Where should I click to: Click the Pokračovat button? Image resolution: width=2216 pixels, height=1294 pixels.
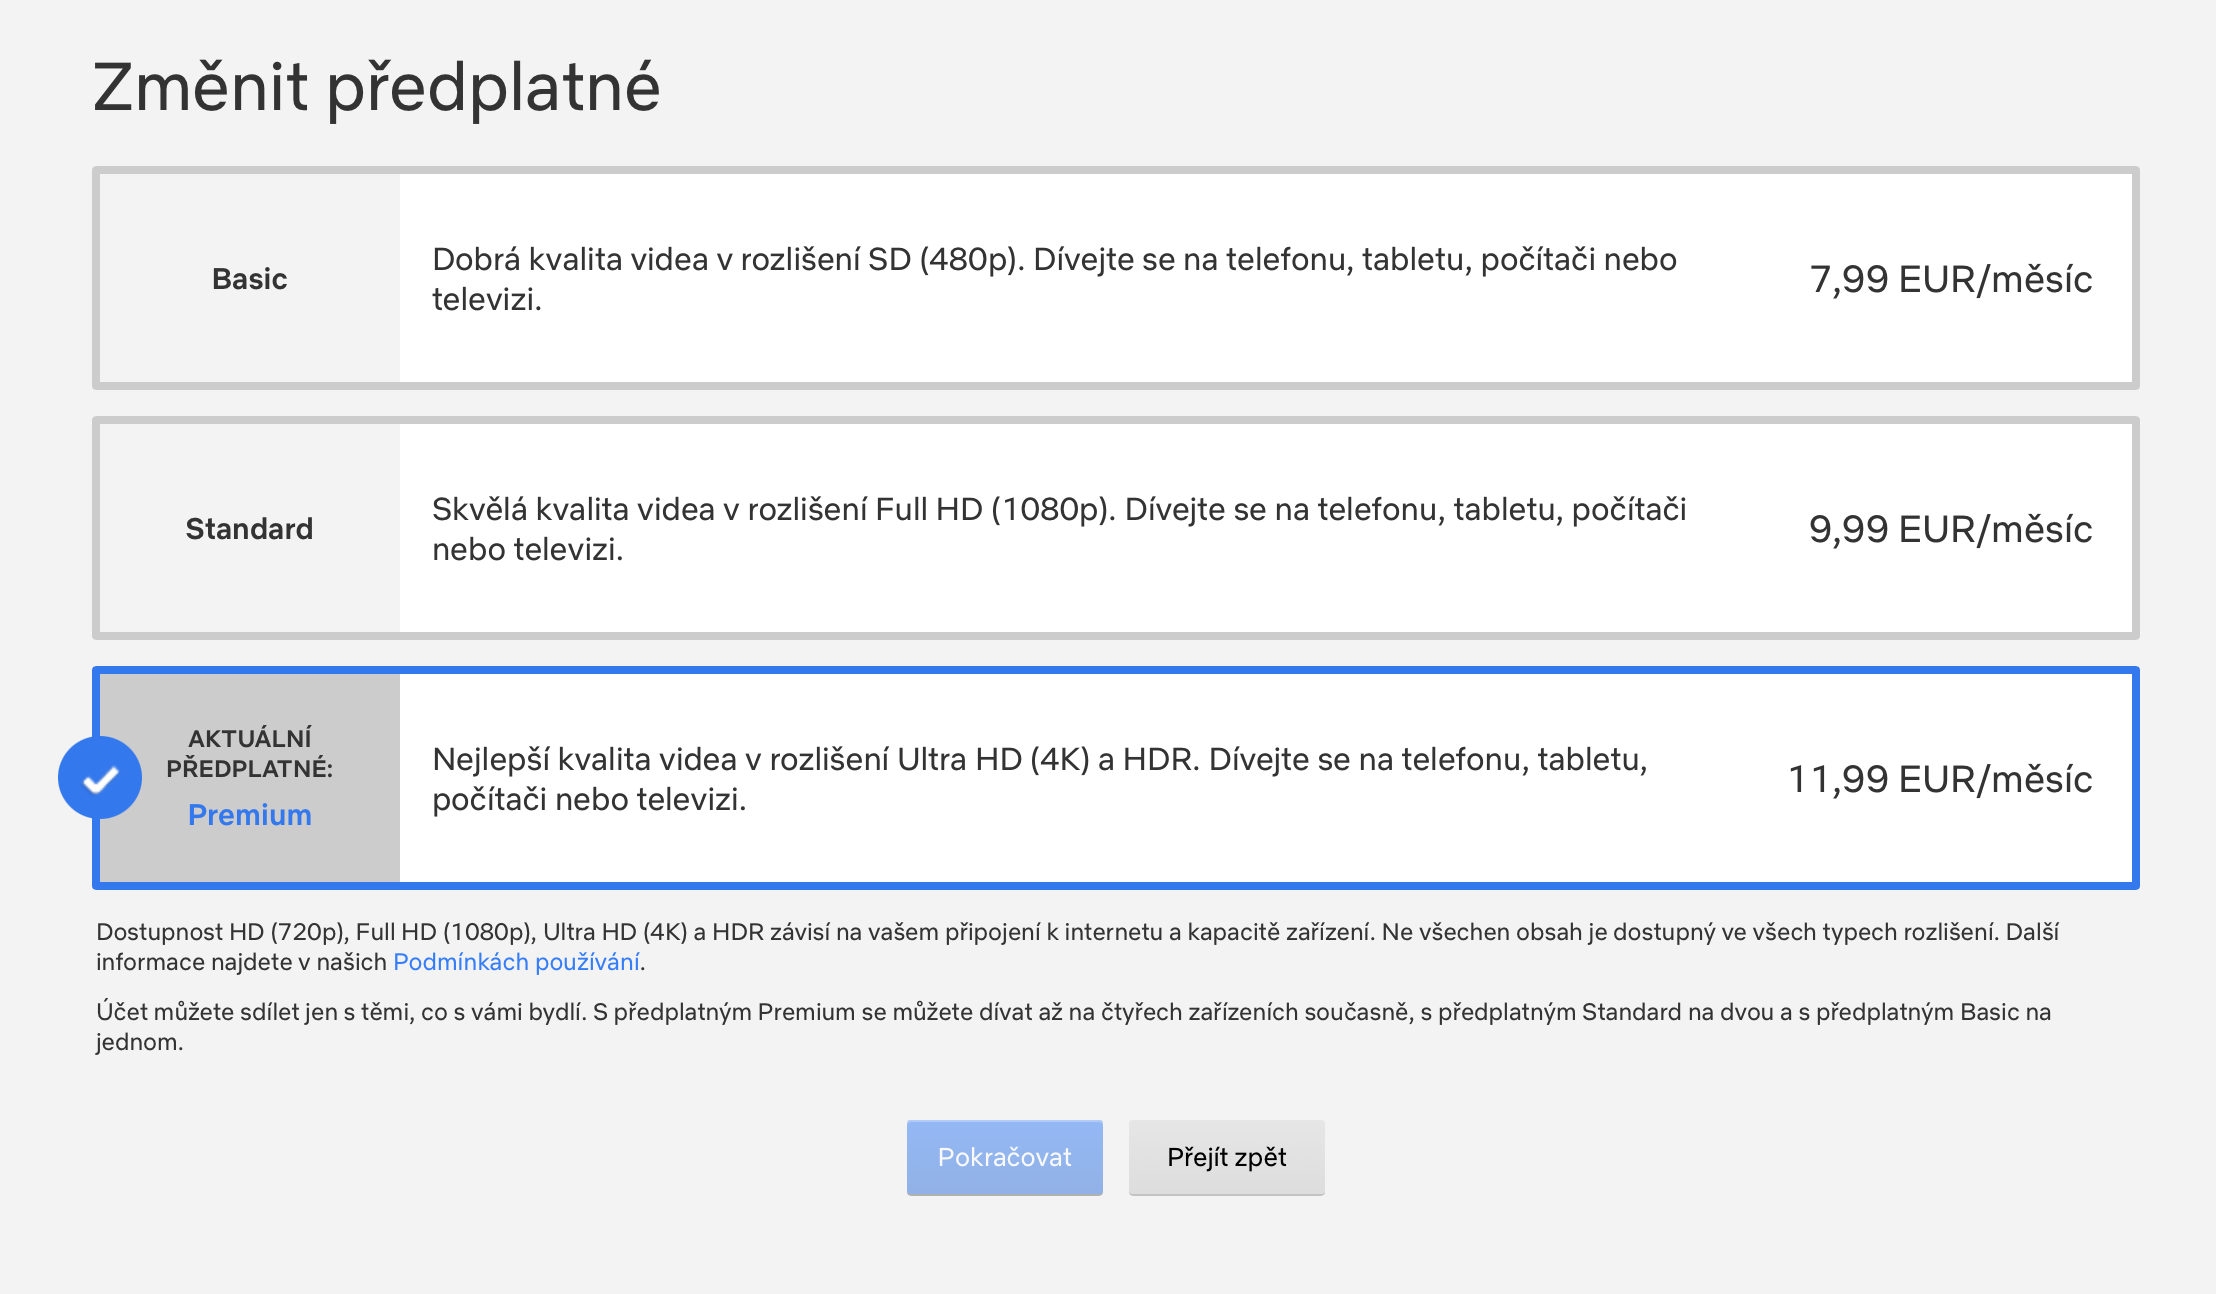tap(1004, 1157)
